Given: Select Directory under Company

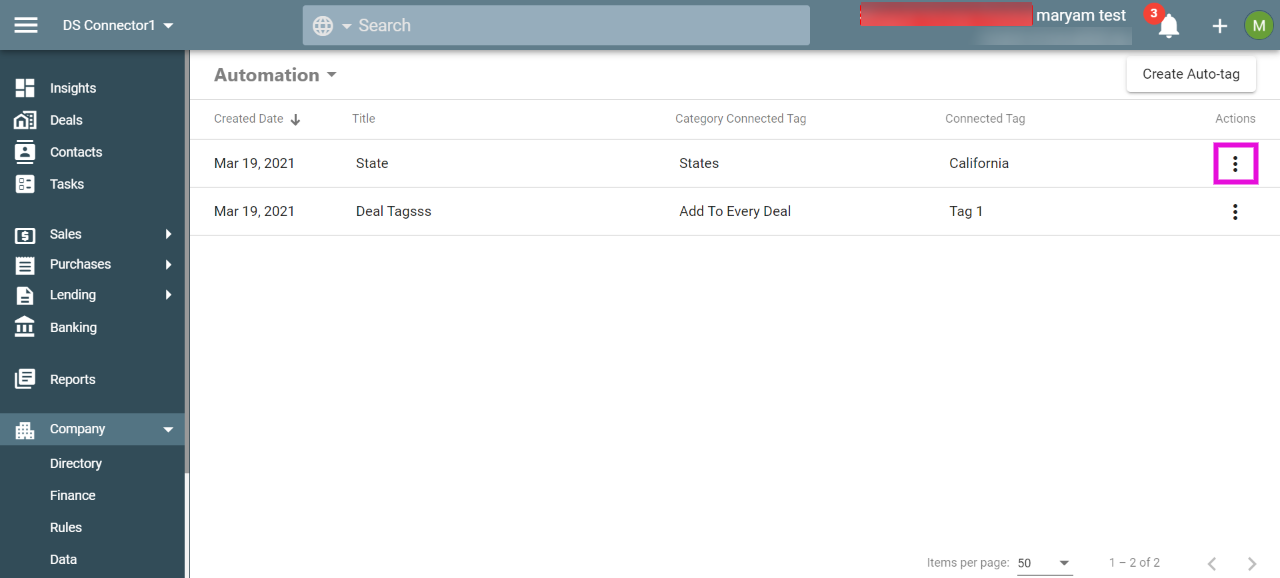Looking at the screenshot, I should click(x=76, y=464).
